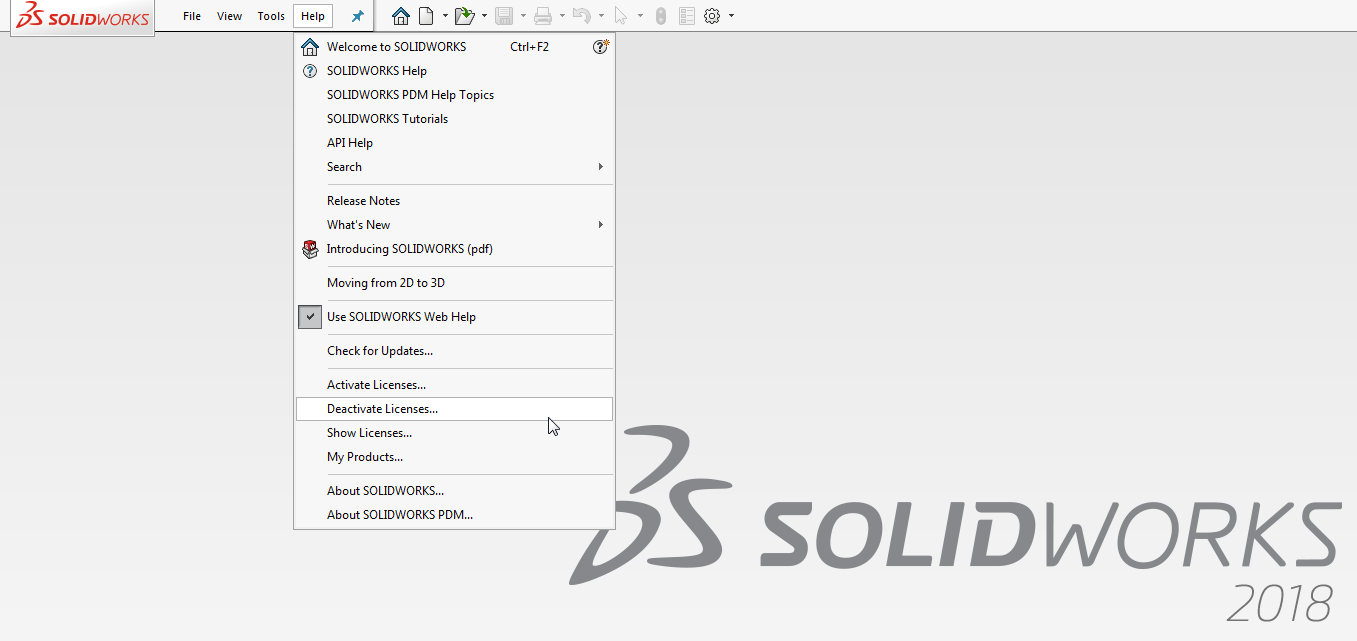Open the Tools menu
Viewport: 1357px width, 641px height.
coord(271,16)
